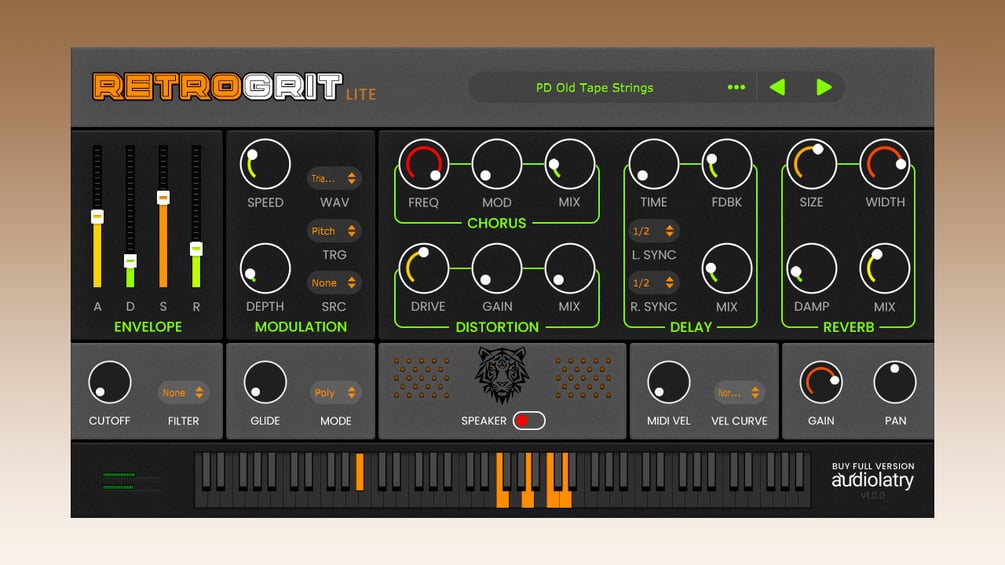This screenshot has height=565, width=1005.
Task: Click the tiger head logo
Action: point(502,375)
